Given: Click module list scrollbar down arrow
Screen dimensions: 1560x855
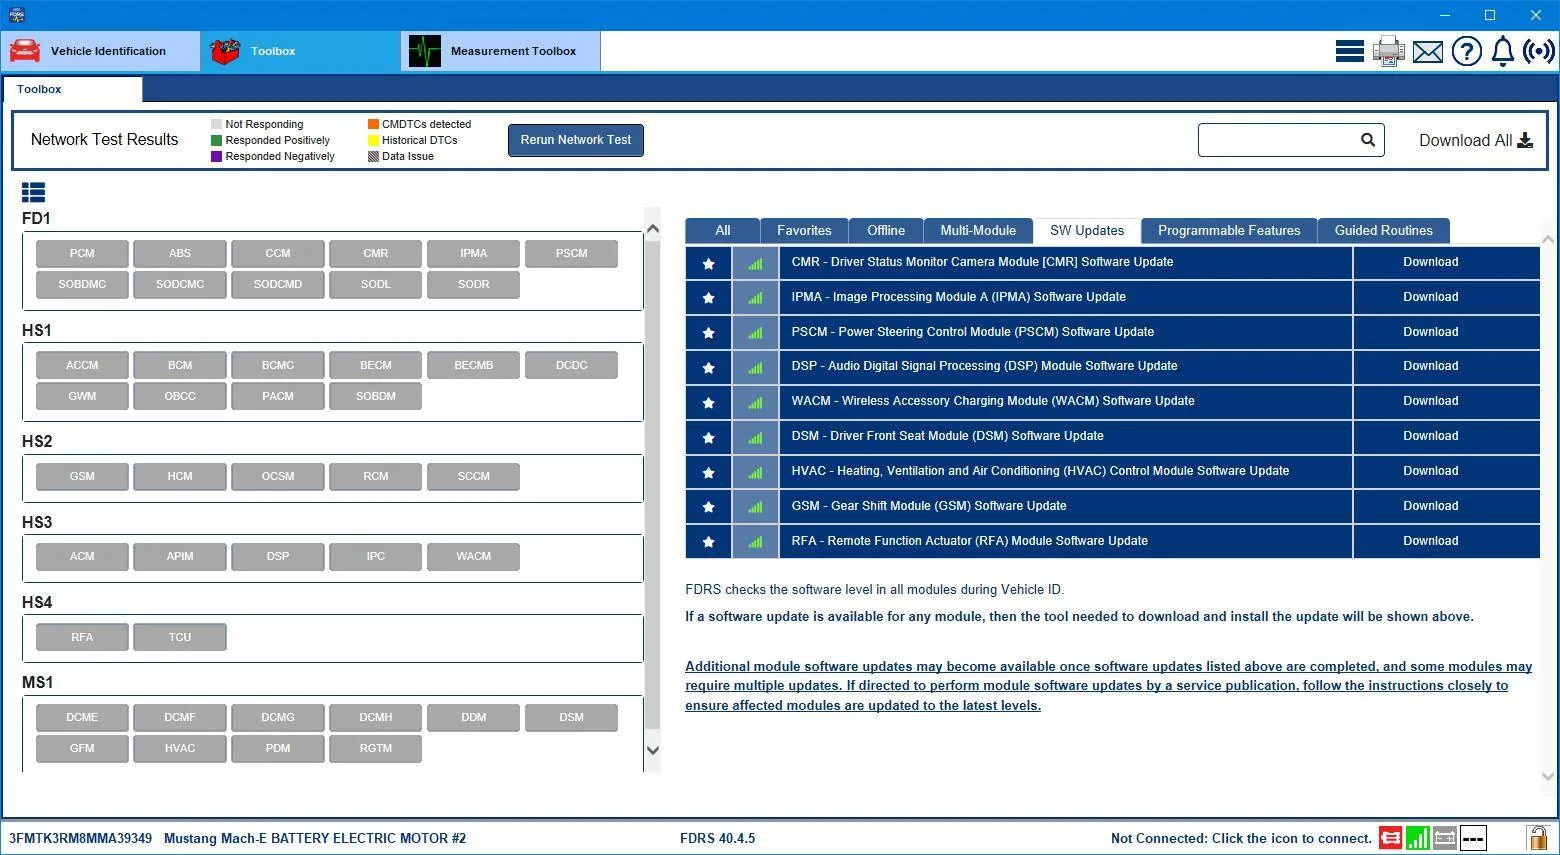Looking at the screenshot, I should click(x=653, y=750).
